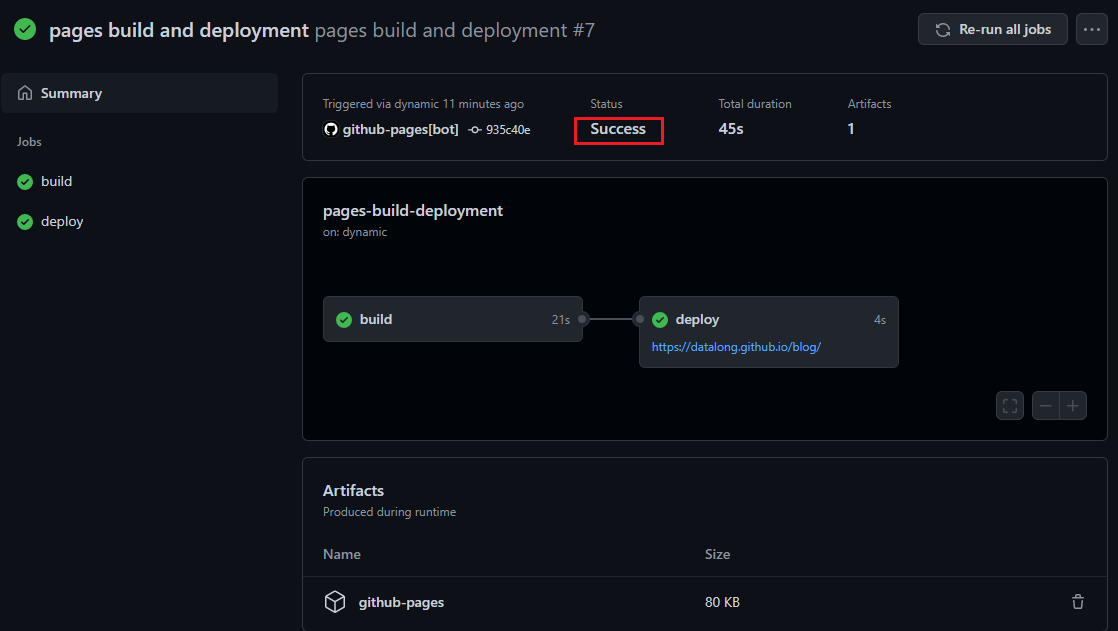Zoom in the workflow graph
This screenshot has width=1118, height=631.
click(x=1072, y=406)
